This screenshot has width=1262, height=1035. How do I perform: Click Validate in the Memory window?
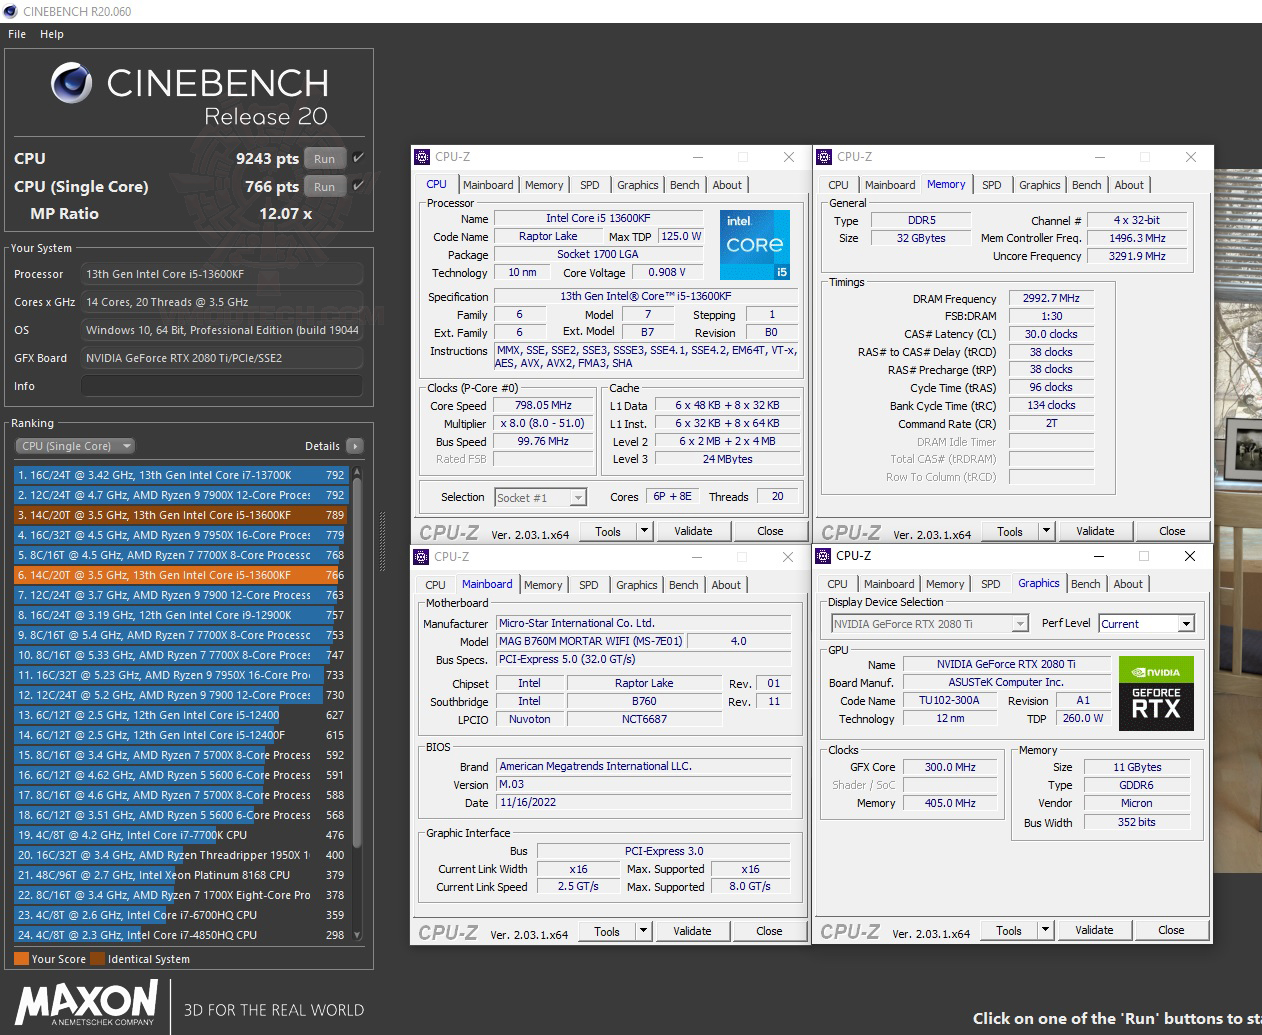pyautogui.click(x=1095, y=531)
